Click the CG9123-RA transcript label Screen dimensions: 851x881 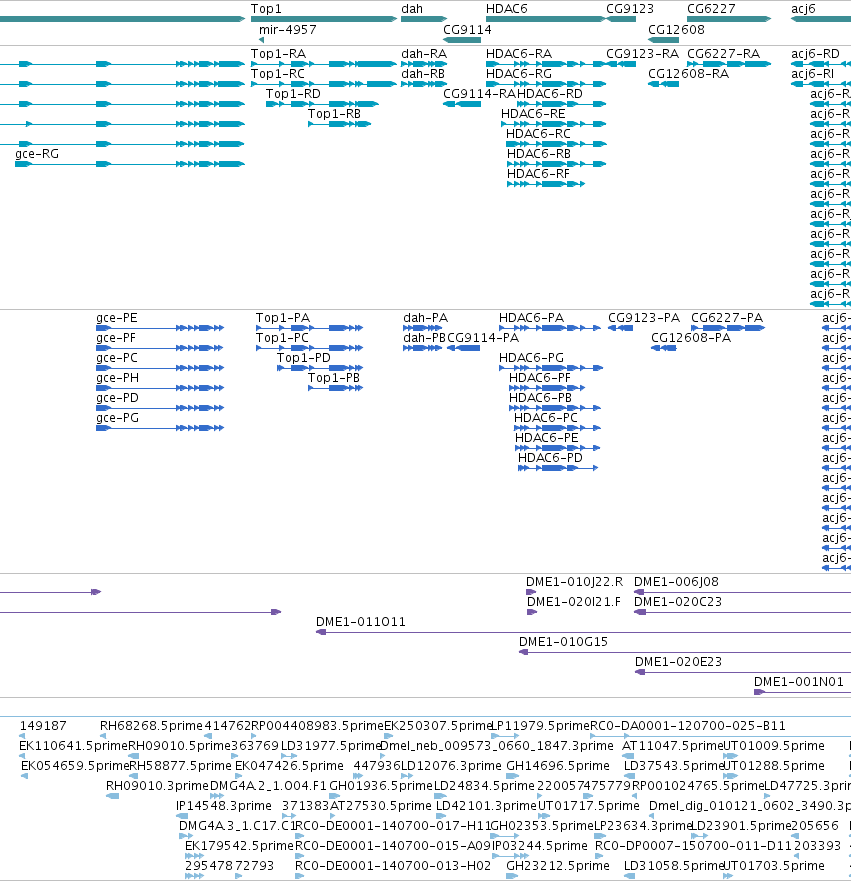[642, 54]
